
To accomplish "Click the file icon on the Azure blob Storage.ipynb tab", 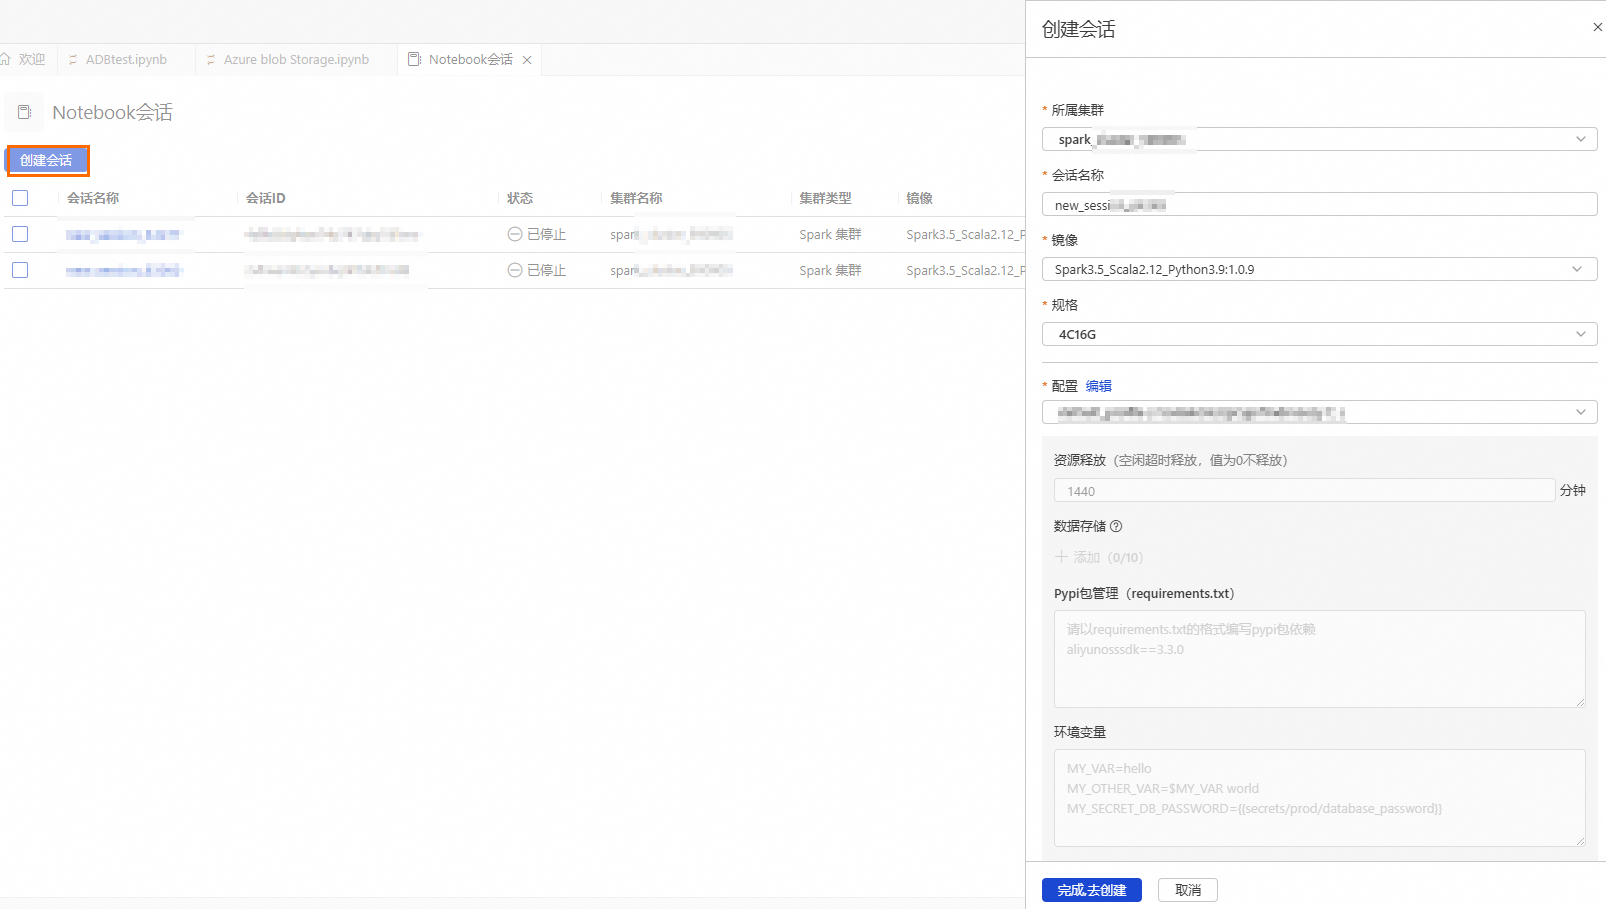I will 211,60.
